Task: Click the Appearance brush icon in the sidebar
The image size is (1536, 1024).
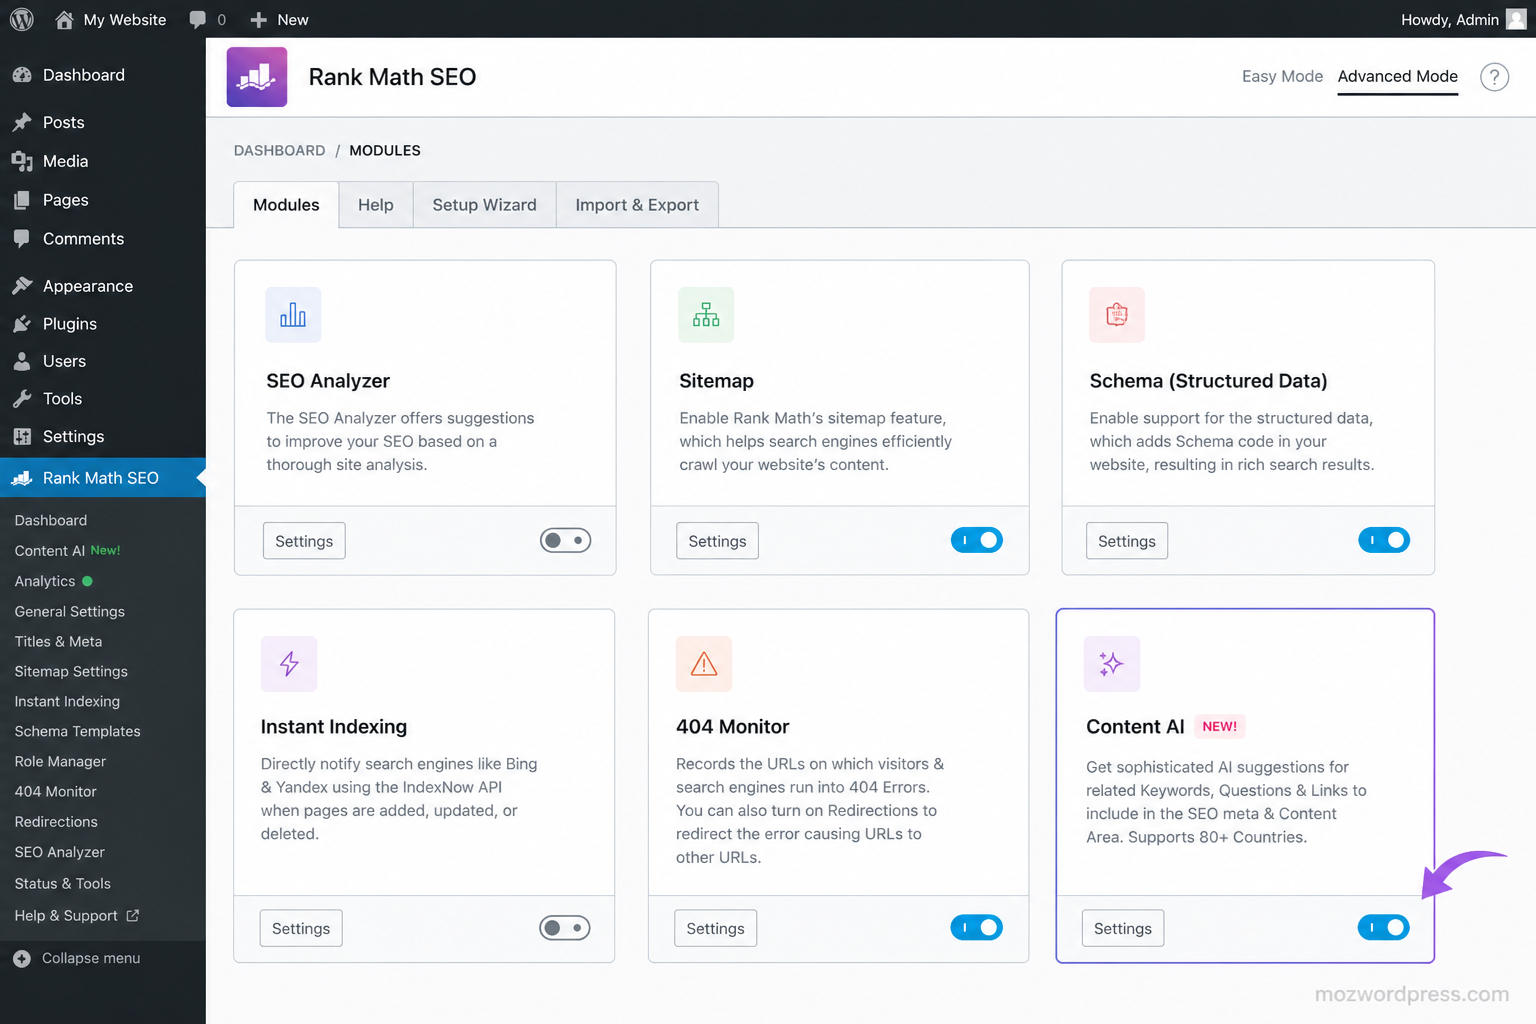Action: pos(22,286)
